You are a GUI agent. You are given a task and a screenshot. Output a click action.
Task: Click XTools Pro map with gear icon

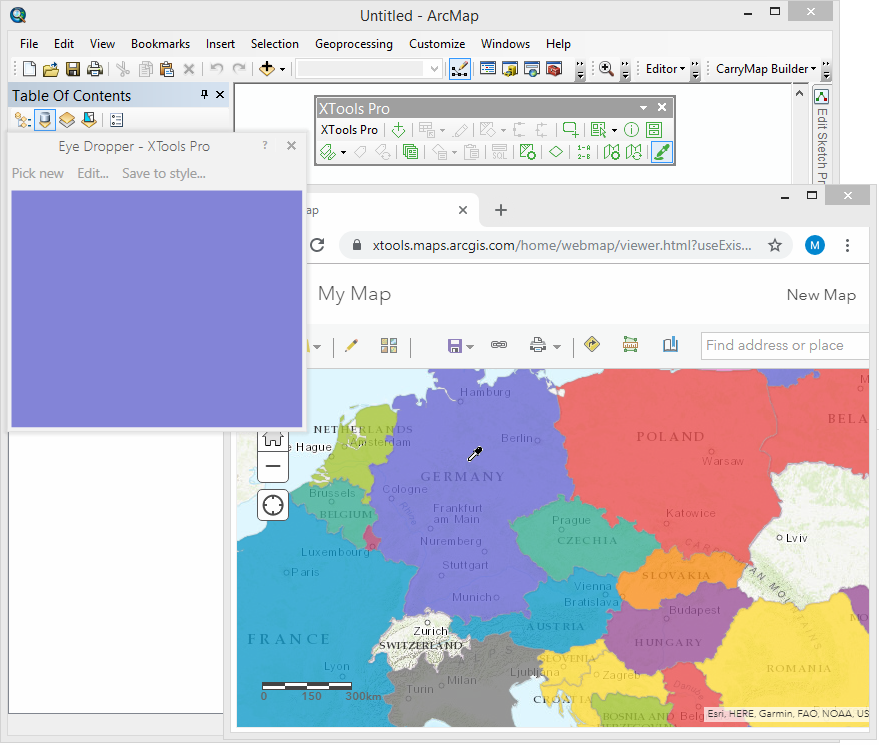[612, 152]
